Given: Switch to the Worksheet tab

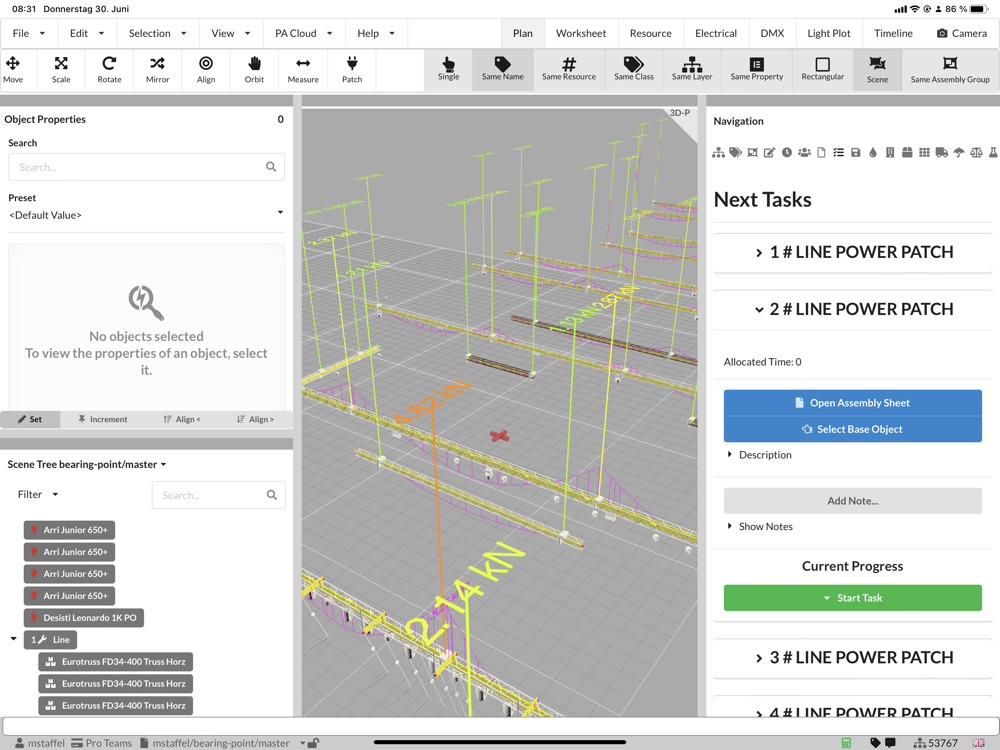Looking at the screenshot, I should (x=581, y=33).
